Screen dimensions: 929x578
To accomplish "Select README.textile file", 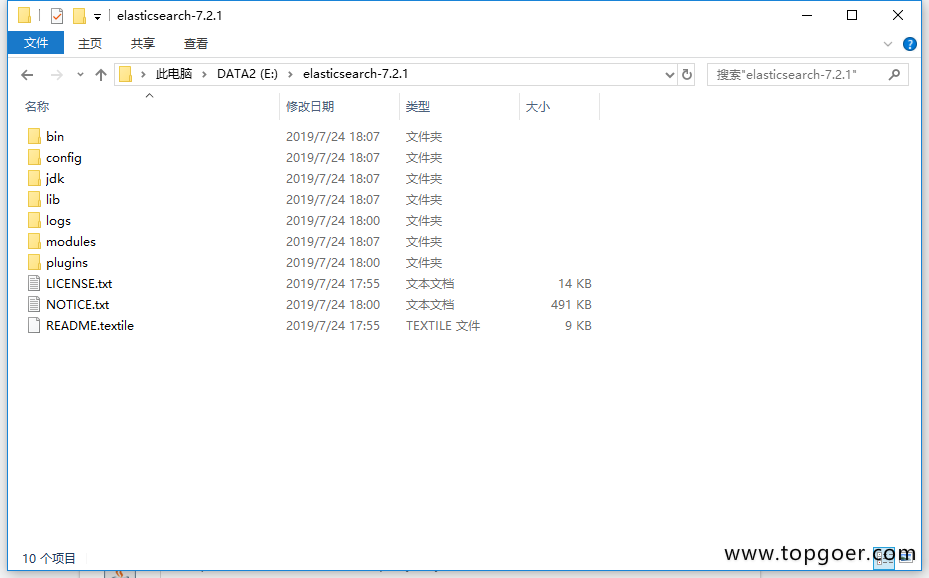I will tap(88, 325).
